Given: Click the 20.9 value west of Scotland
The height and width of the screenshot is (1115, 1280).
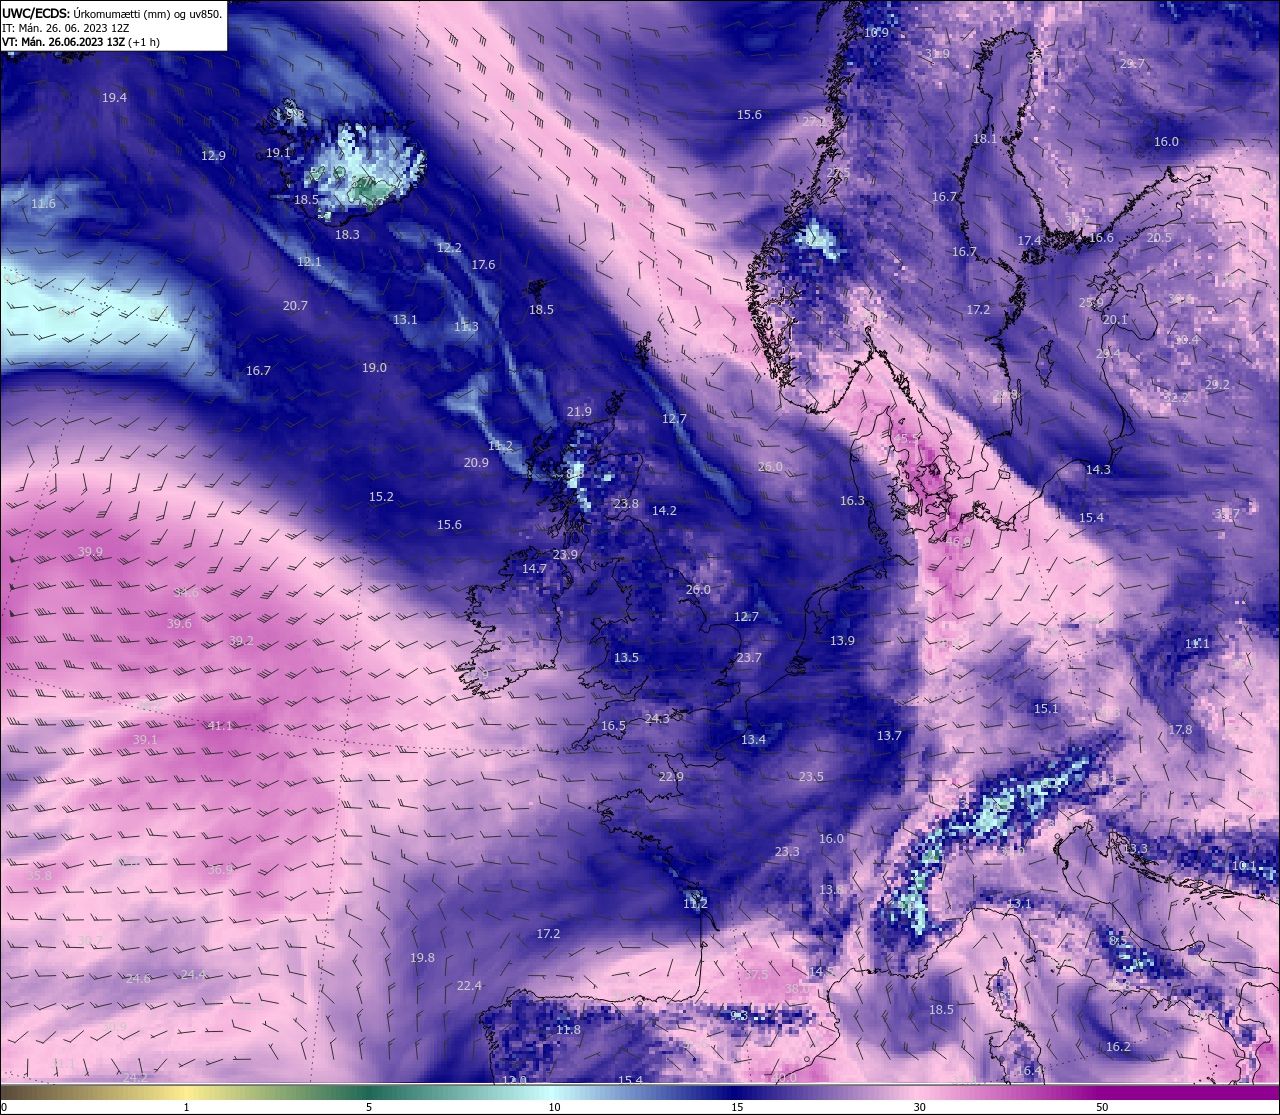Looking at the screenshot, I should (476, 463).
